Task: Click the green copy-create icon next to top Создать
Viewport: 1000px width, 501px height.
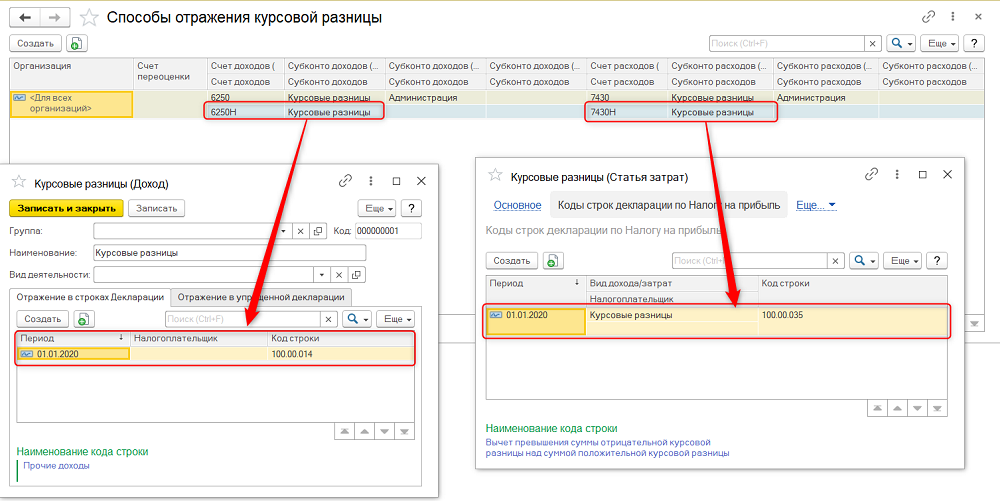Action: [77, 43]
